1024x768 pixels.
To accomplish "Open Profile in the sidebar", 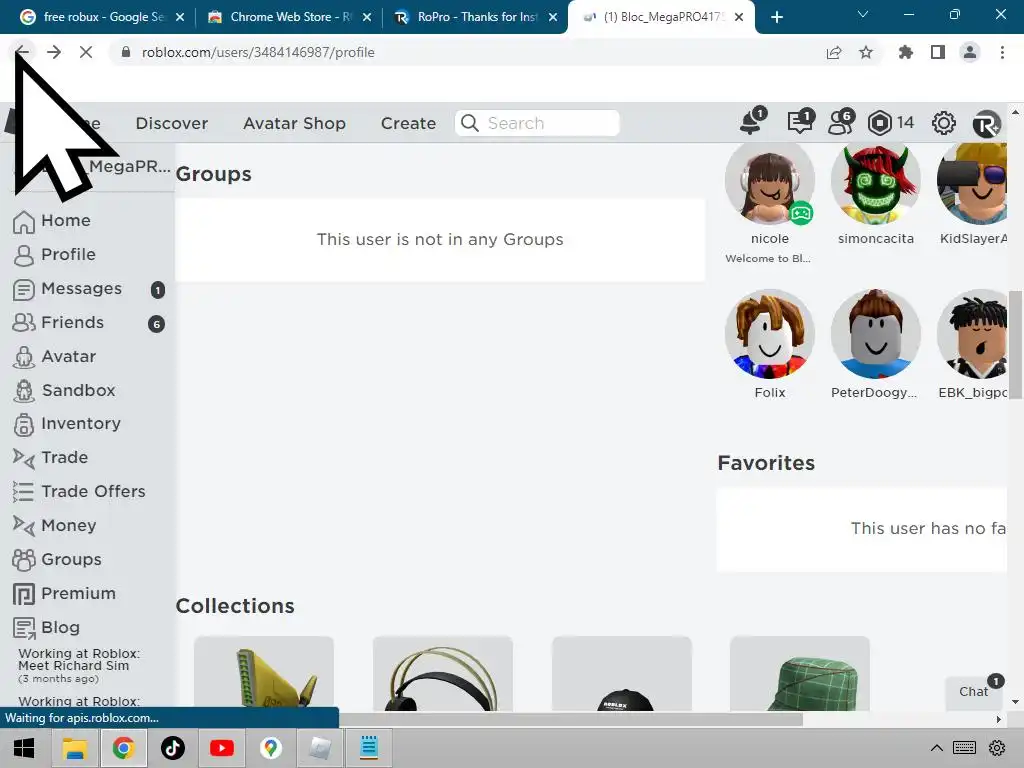I will pyautogui.click(x=68, y=255).
